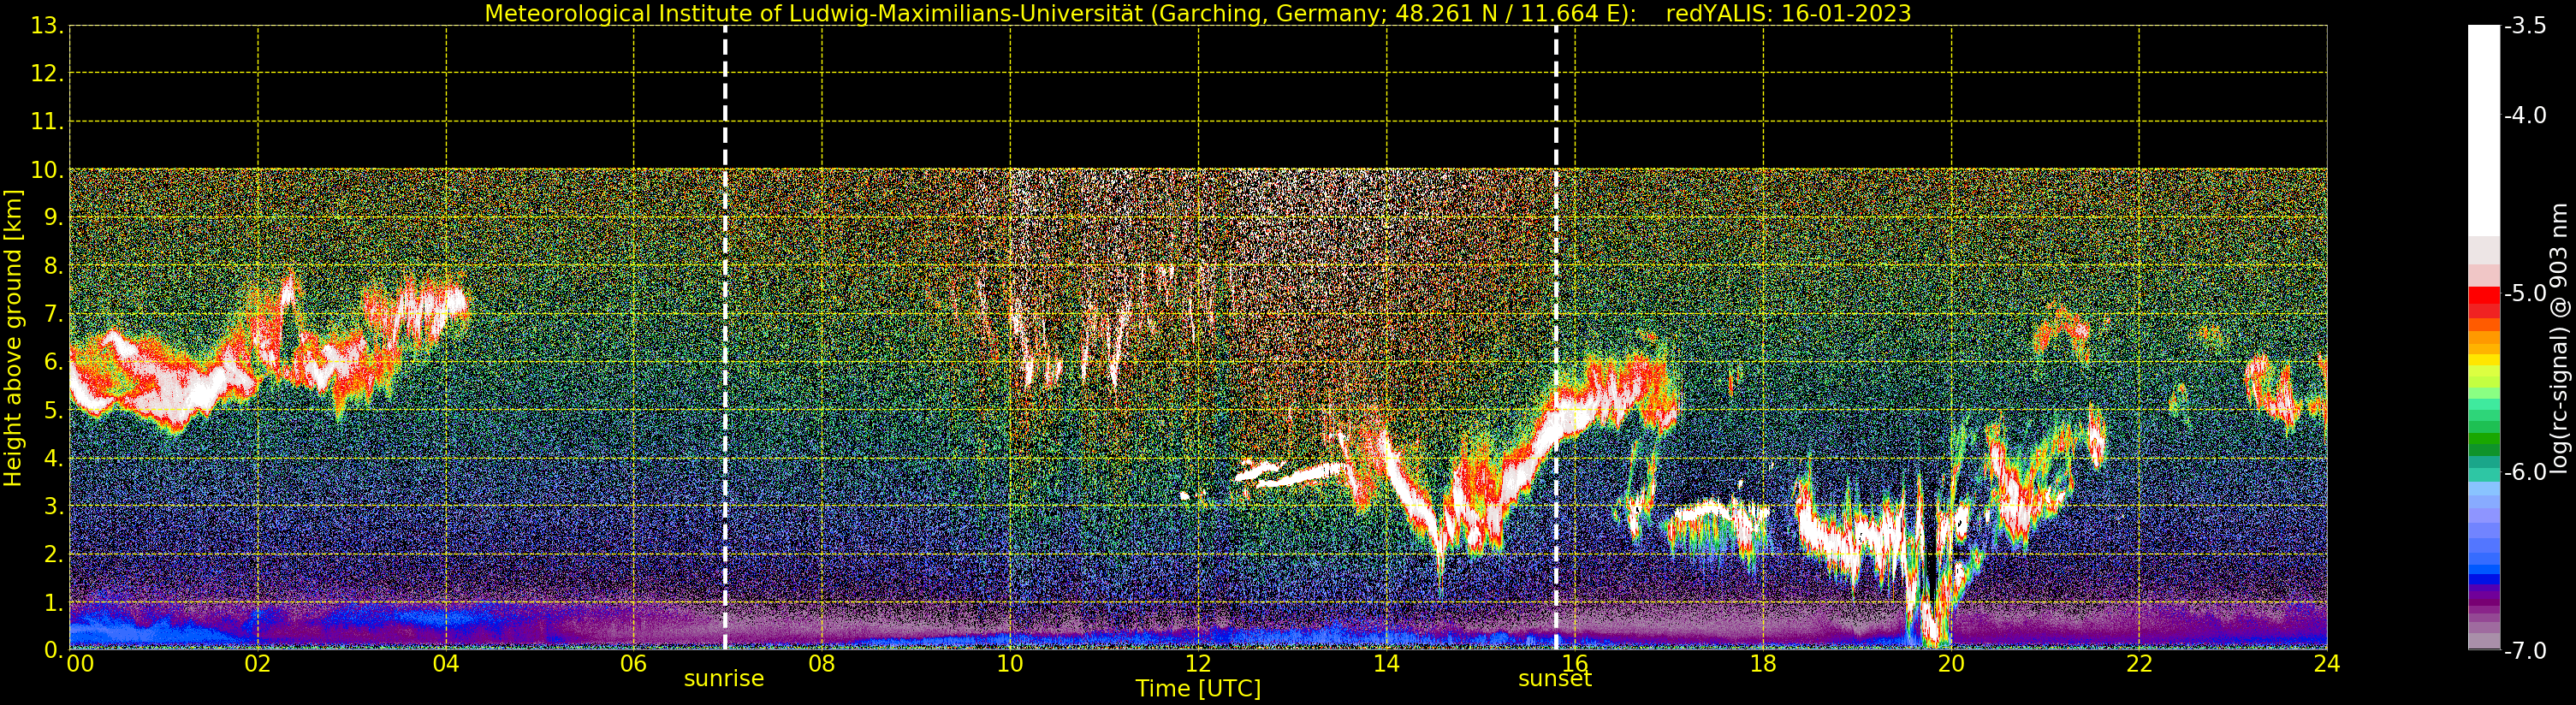The image size is (2576, 705).
Task: Click the '3.' height tick label
Action: coord(53,506)
